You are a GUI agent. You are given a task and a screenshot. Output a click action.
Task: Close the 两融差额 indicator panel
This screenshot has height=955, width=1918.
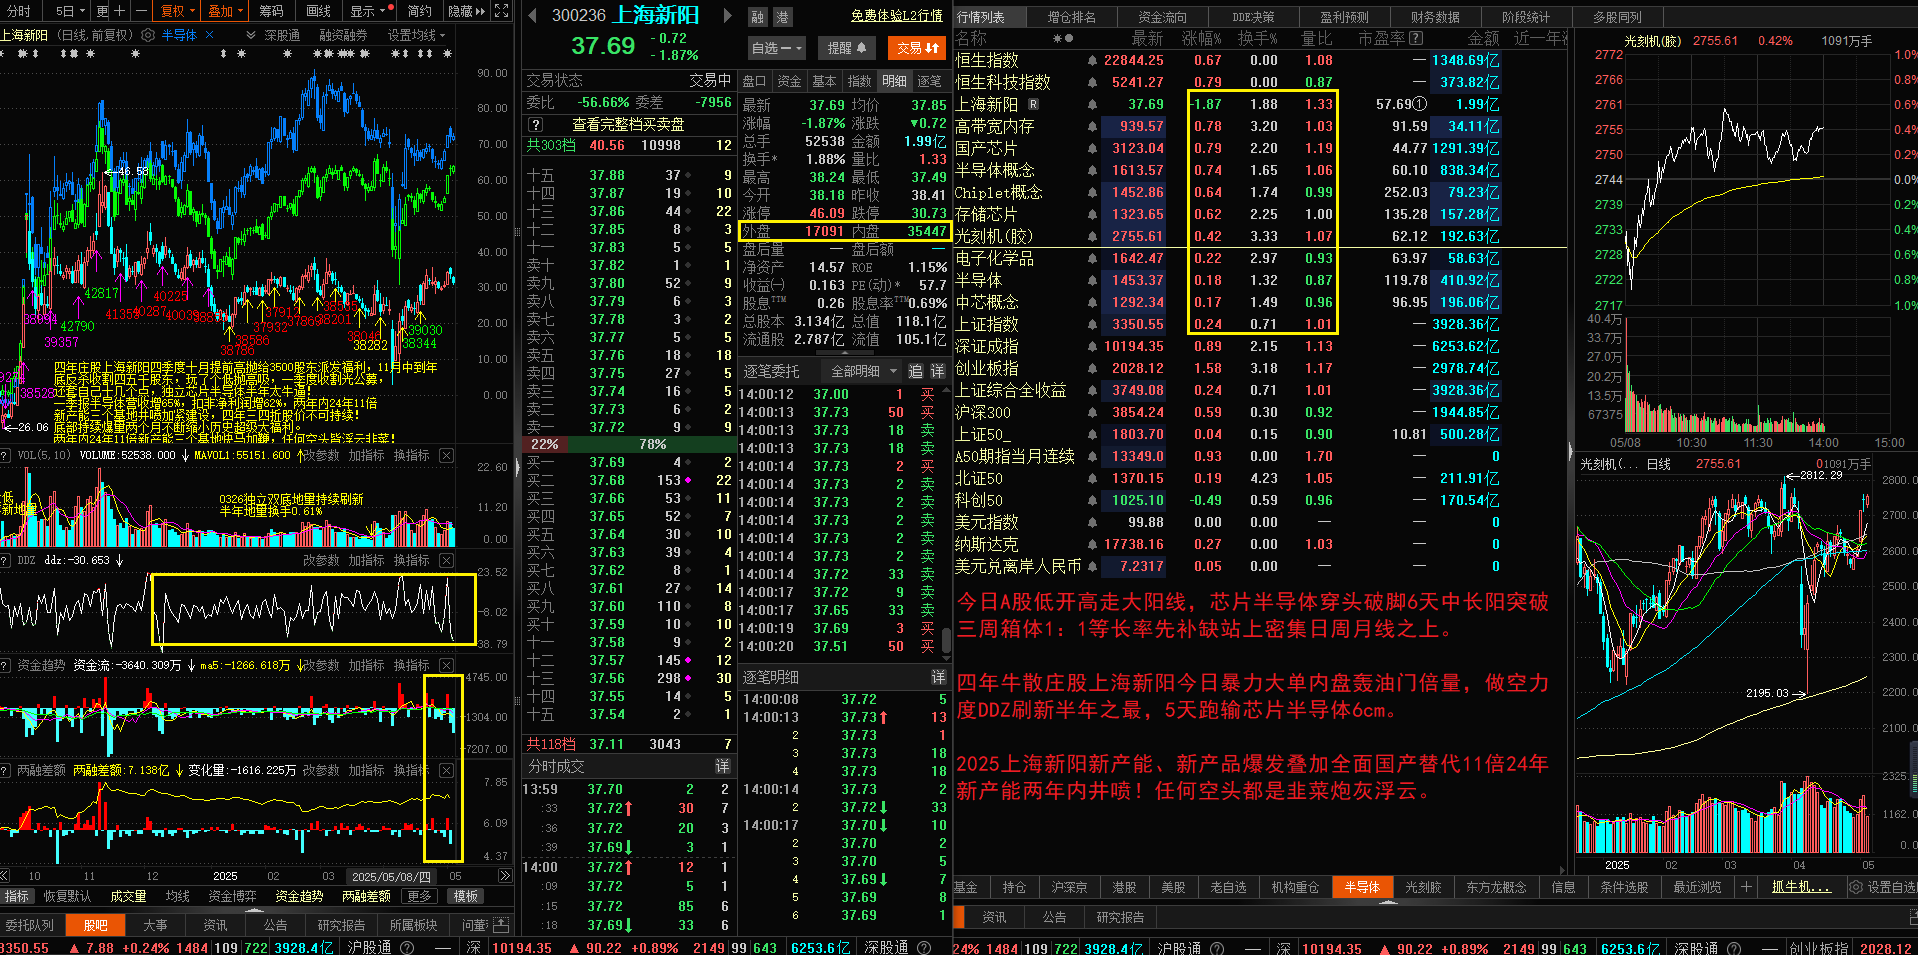pyautogui.click(x=446, y=770)
